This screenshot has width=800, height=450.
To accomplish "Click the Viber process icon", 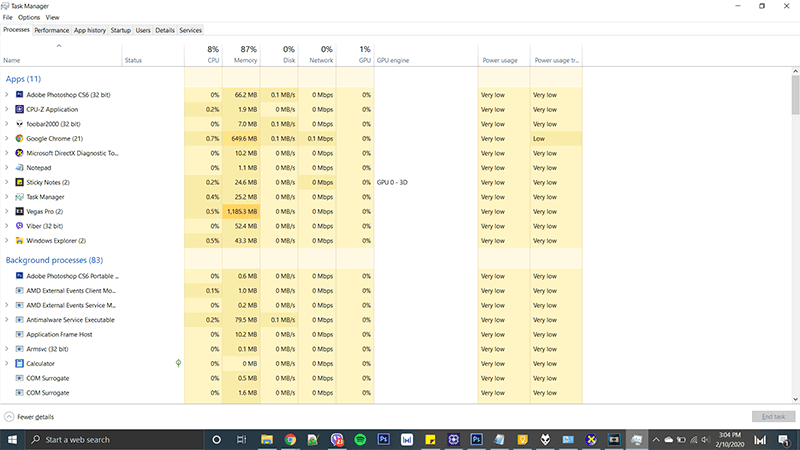I will point(19,226).
